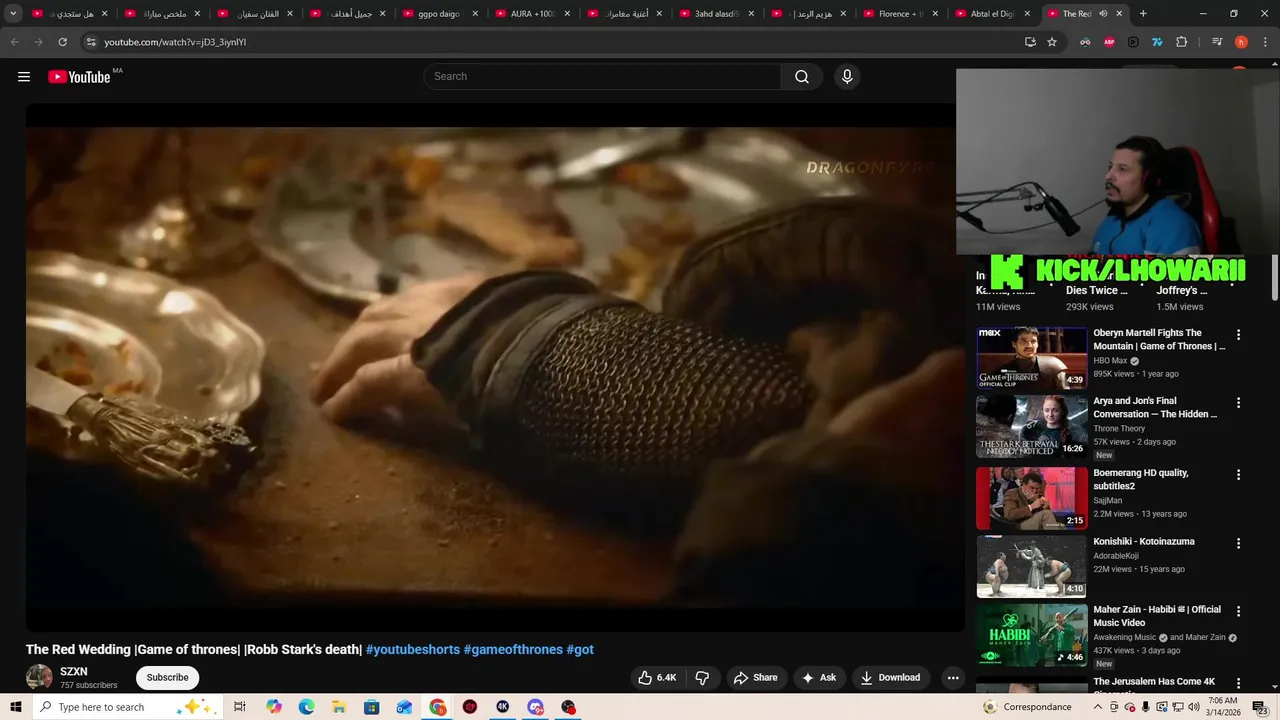This screenshot has height=720, width=1280.
Task: Open the SZXN channel avatar
Action: (x=39, y=677)
